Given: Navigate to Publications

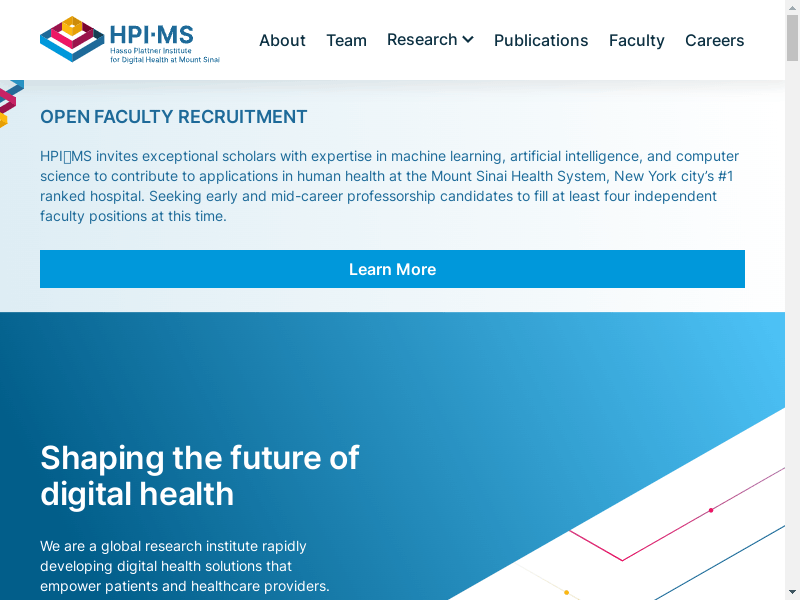Looking at the screenshot, I should [x=541, y=40].
